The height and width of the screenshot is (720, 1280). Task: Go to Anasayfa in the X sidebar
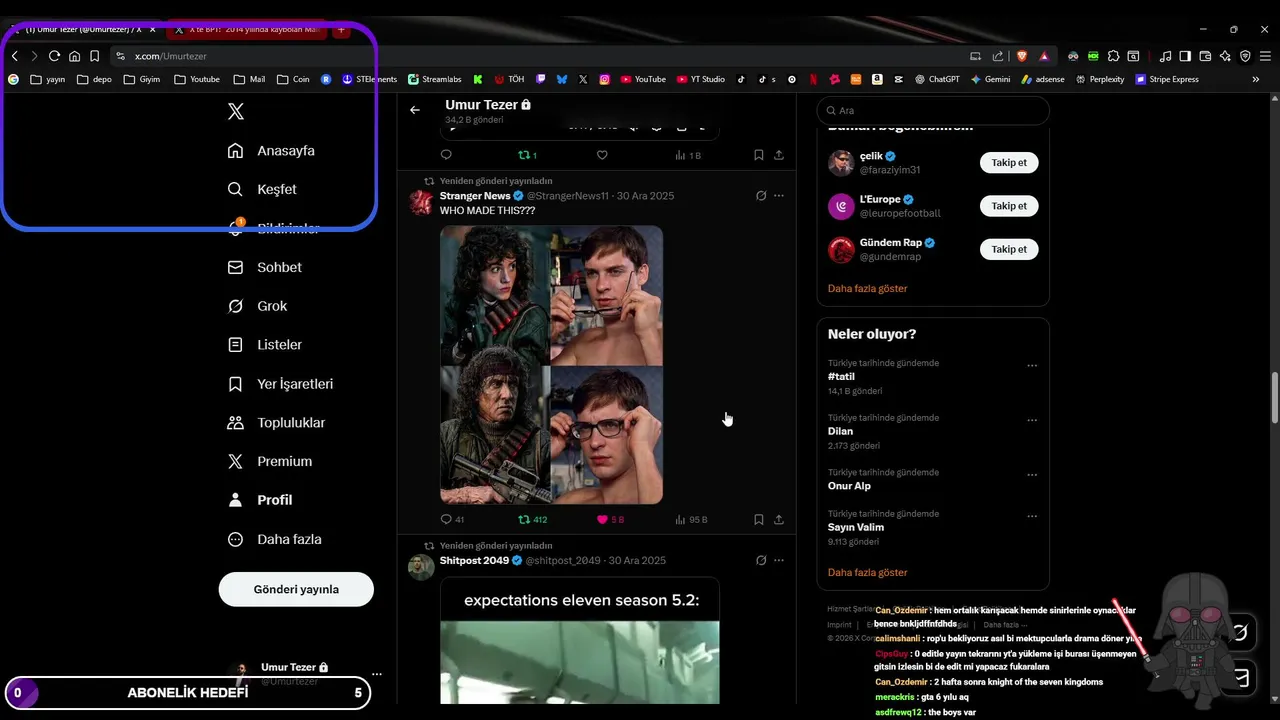tap(271, 151)
